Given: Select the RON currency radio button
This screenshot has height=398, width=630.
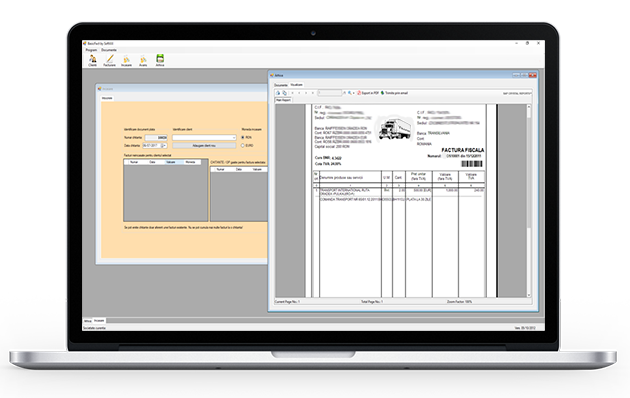Looking at the screenshot, I should pos(243,137).
